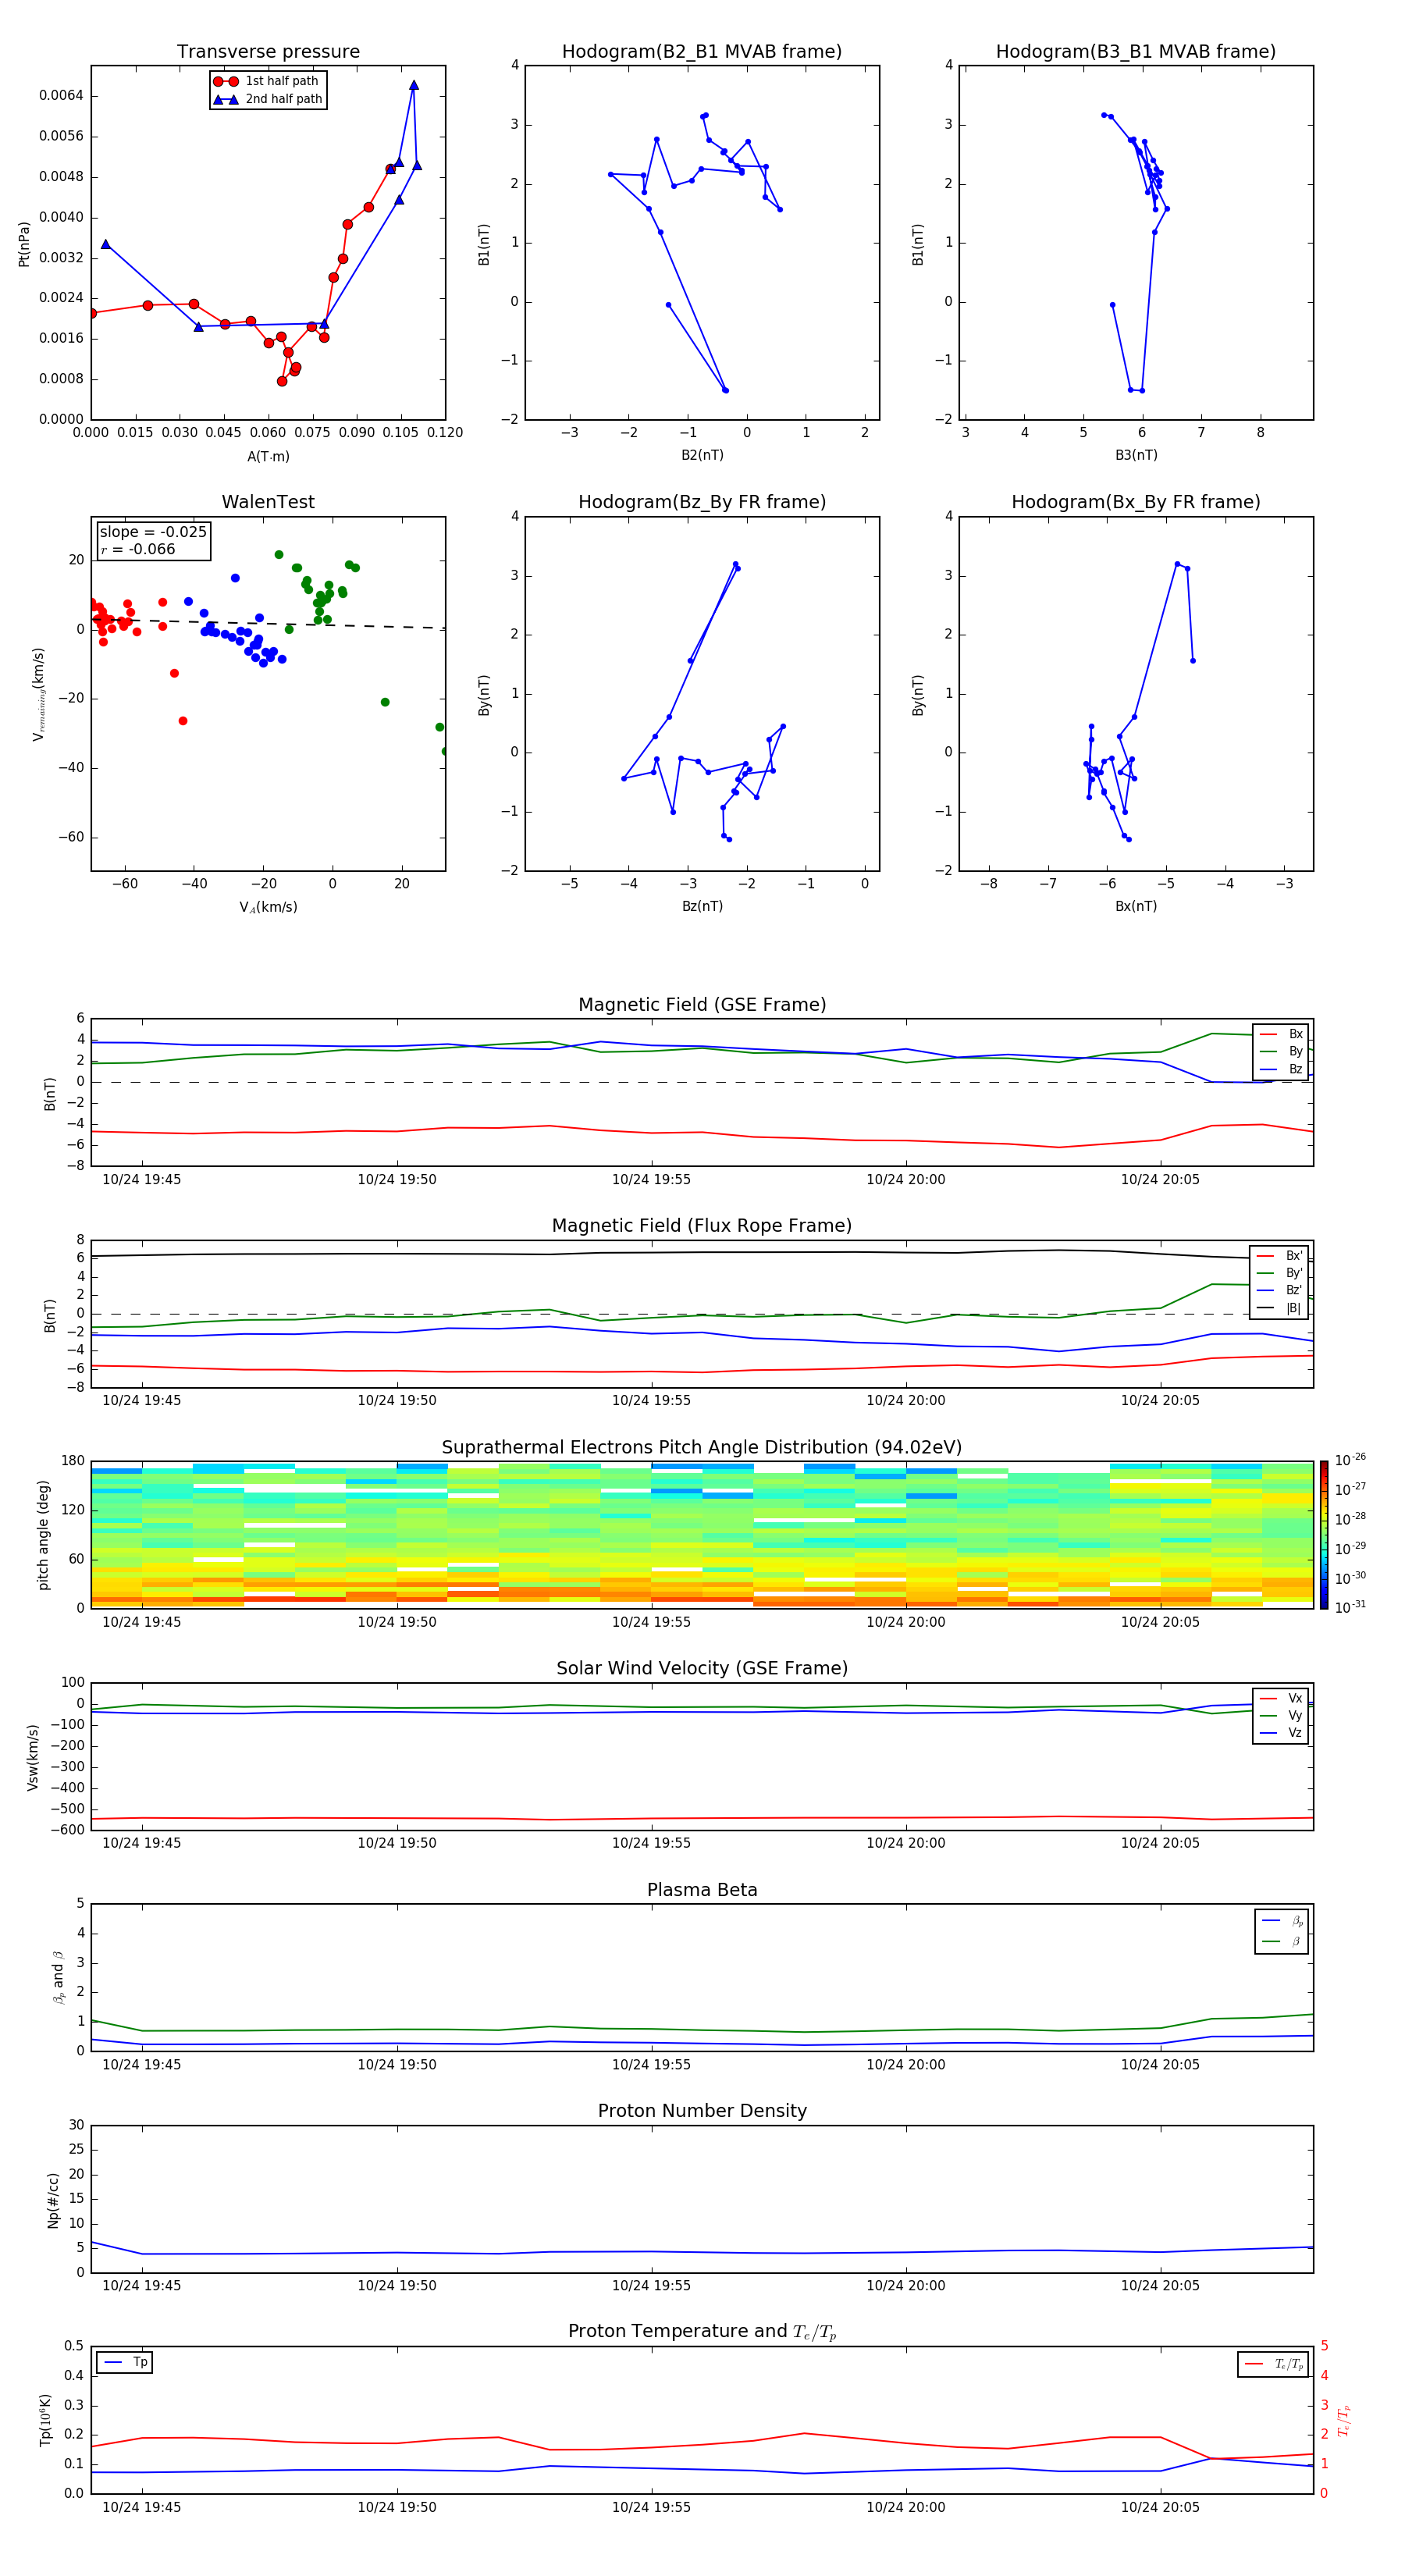Click '10/24 20:05' tick under Proton Temperature plot
Image resolution: width=1405 pixels, height=2576 pixels.
coord(1160,2507)
